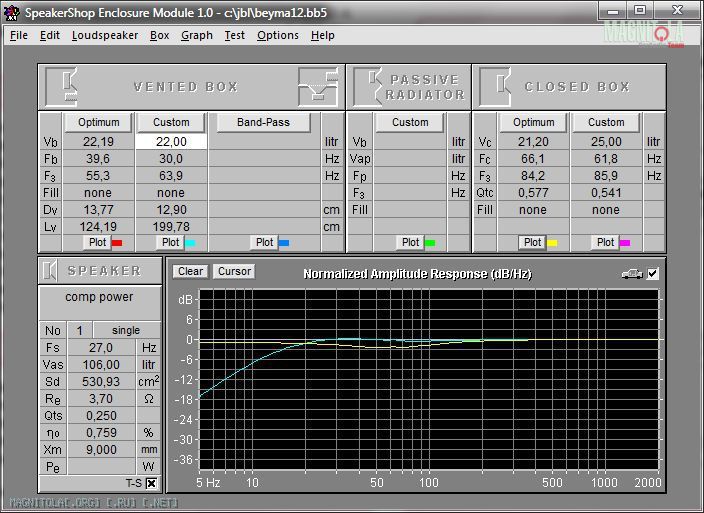Image resolution: width=704 pixels, height=513 pixels.
Task: Open the Options menu
Action: (x=277, y=35)
